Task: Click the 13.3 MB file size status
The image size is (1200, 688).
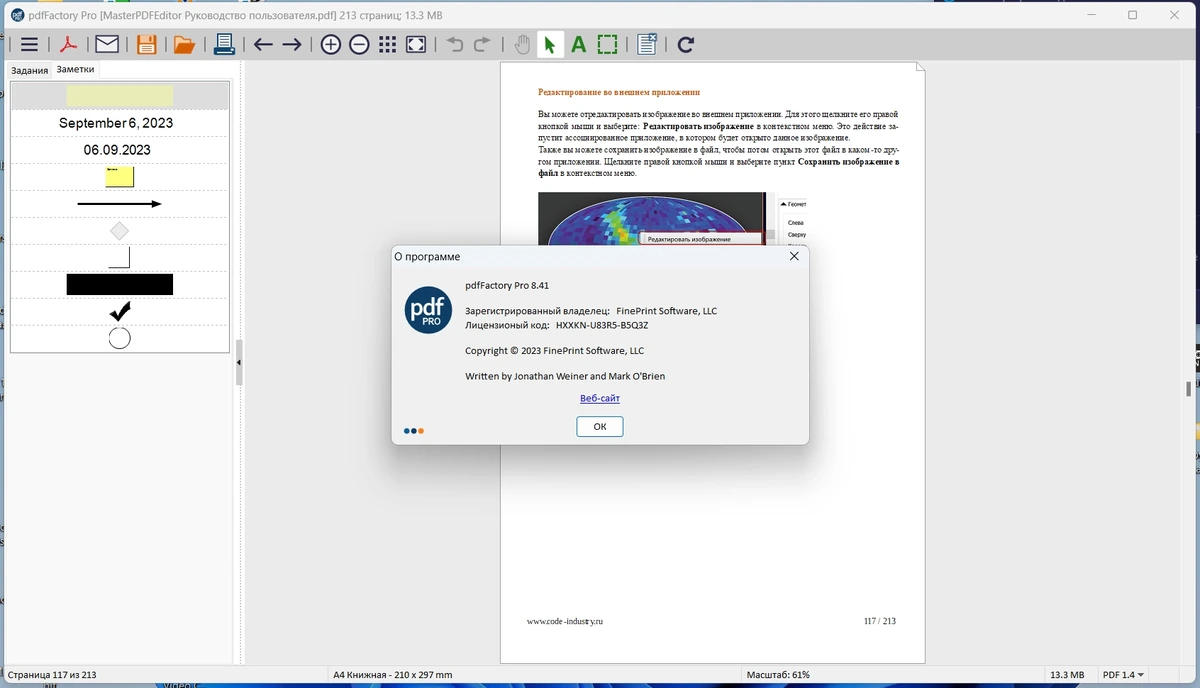Action: pyautogui.click(x=1066, y=675)
